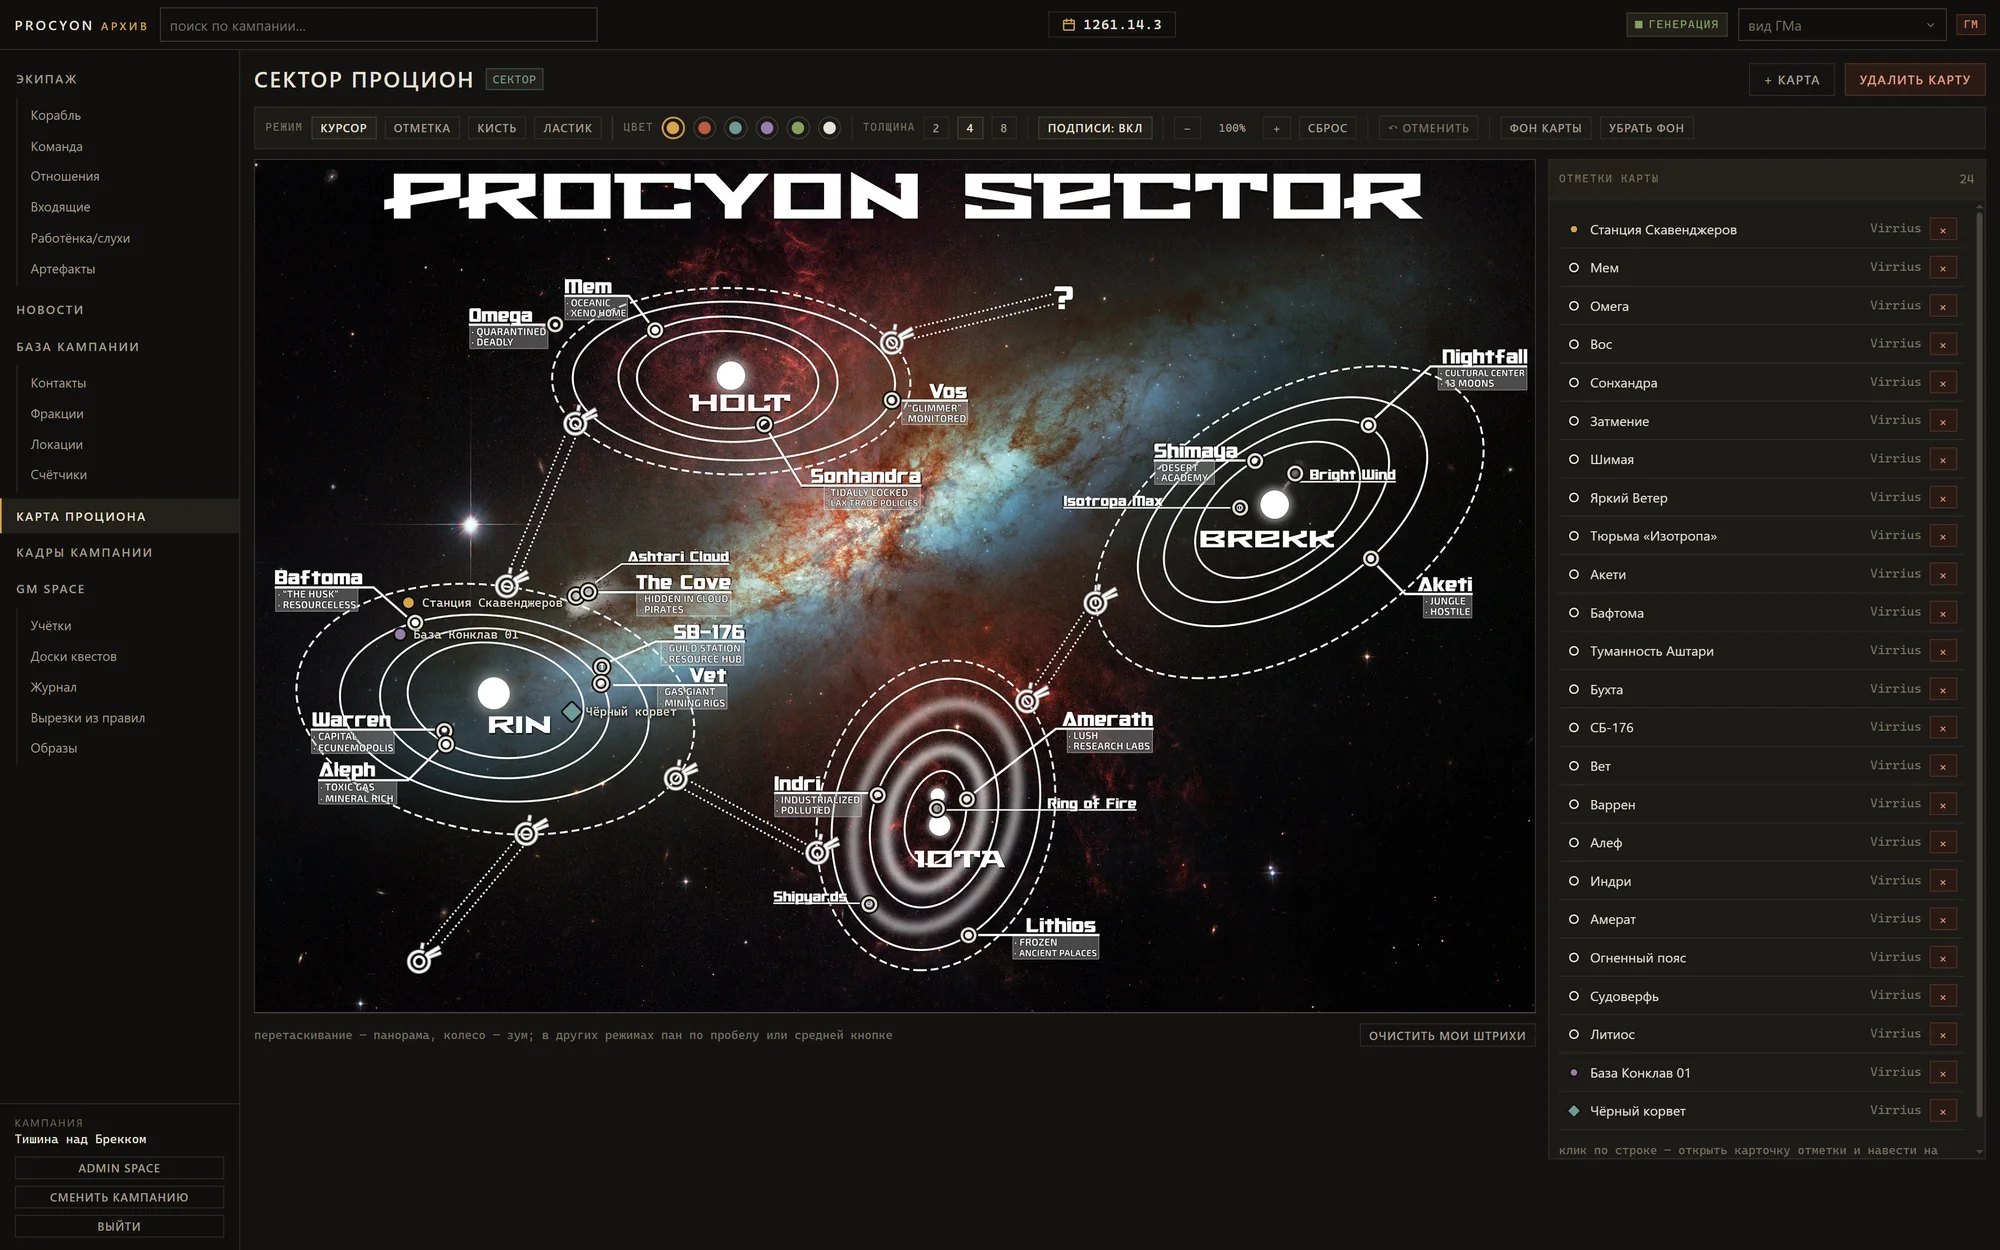Click Очистить мои штрихи button

point(1447,1035)
